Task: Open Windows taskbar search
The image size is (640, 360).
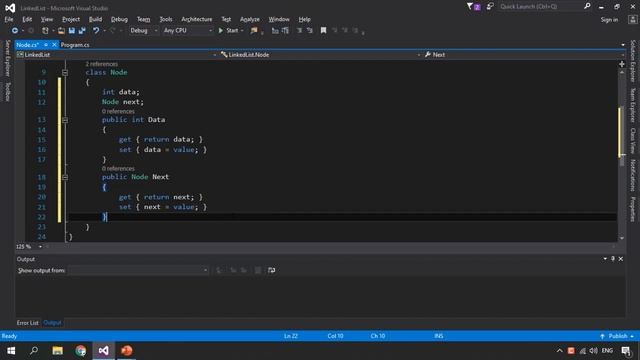Action: pos(34,351)
